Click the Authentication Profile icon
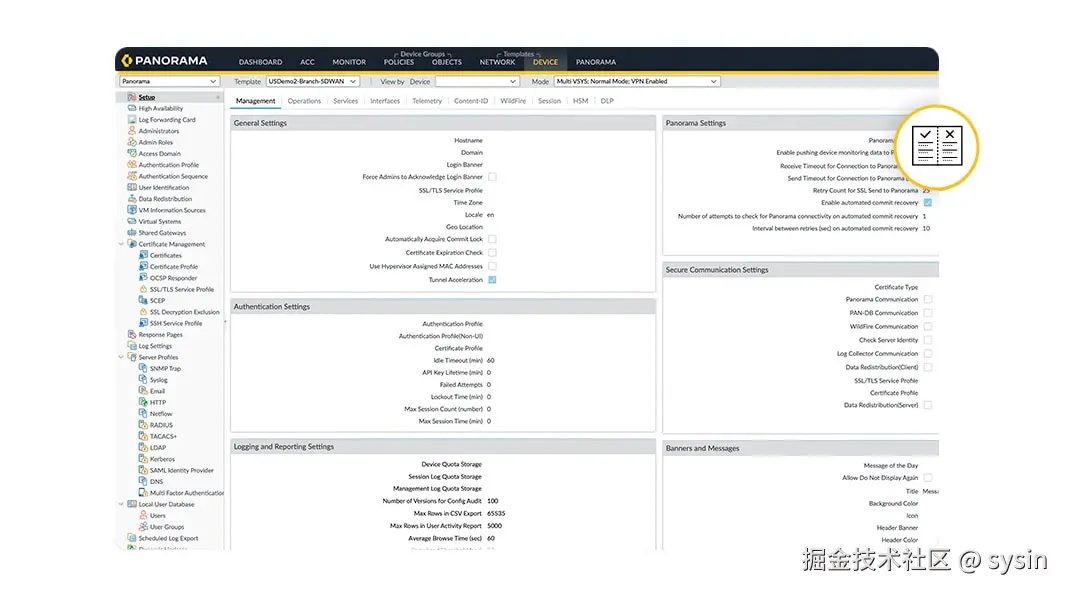The width and height of the screenshot is (1067, 593). [x=132, y=165]
